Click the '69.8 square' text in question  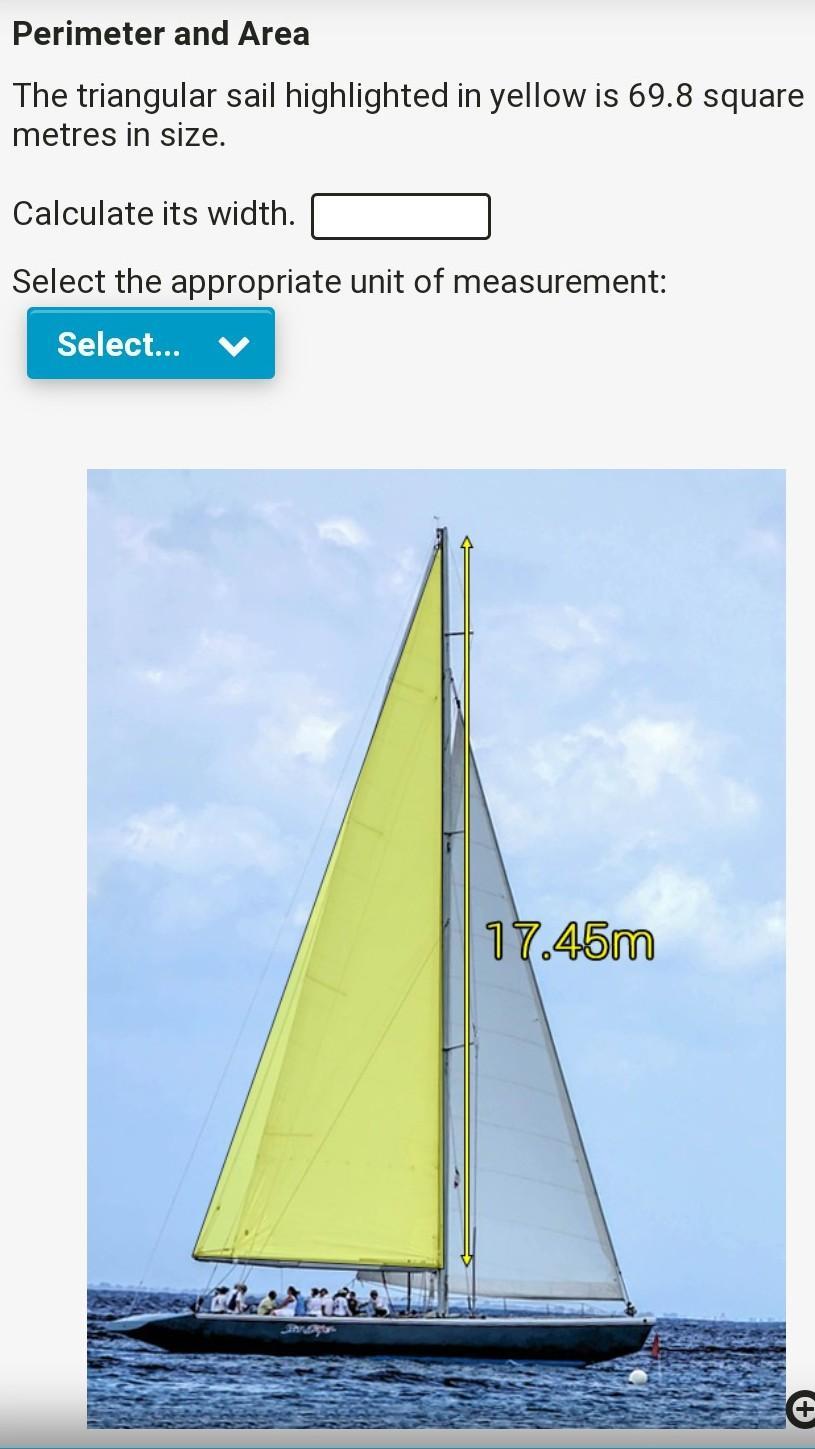pyautogui.click(x=716, y=96)
